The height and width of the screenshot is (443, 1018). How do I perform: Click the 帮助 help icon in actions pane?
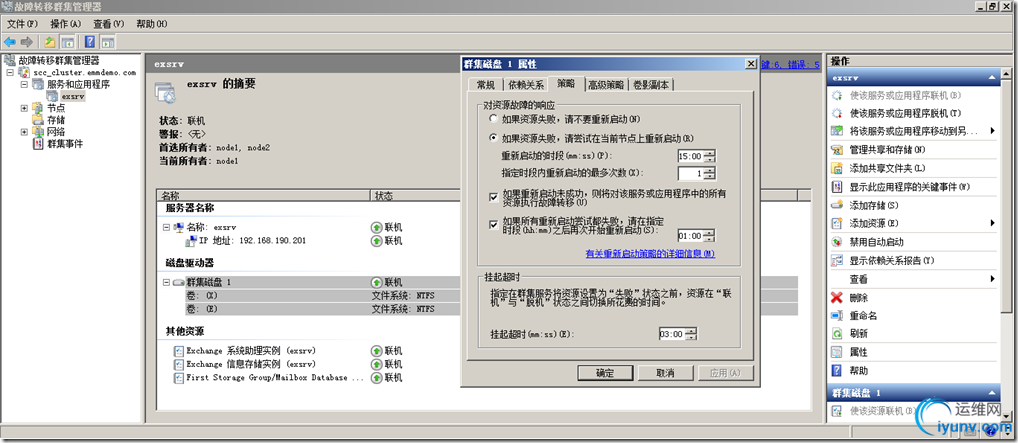[x=837, y=371]
